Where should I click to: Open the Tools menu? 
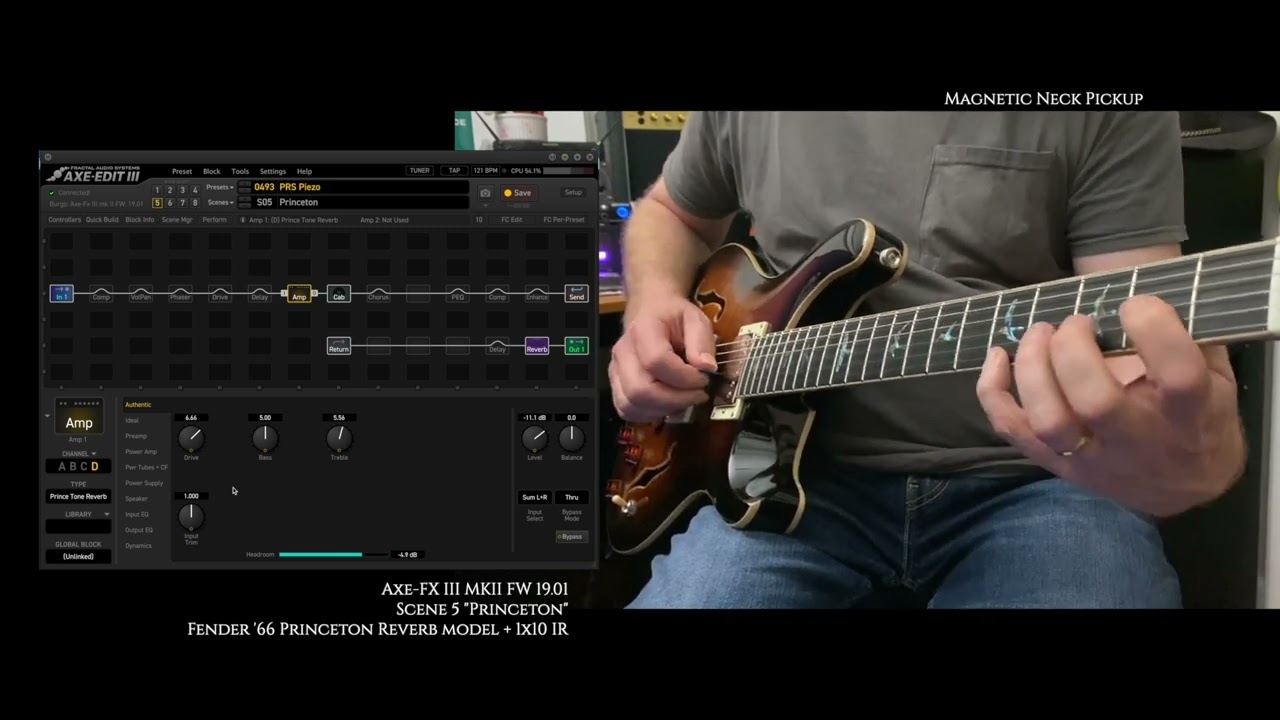240,171
